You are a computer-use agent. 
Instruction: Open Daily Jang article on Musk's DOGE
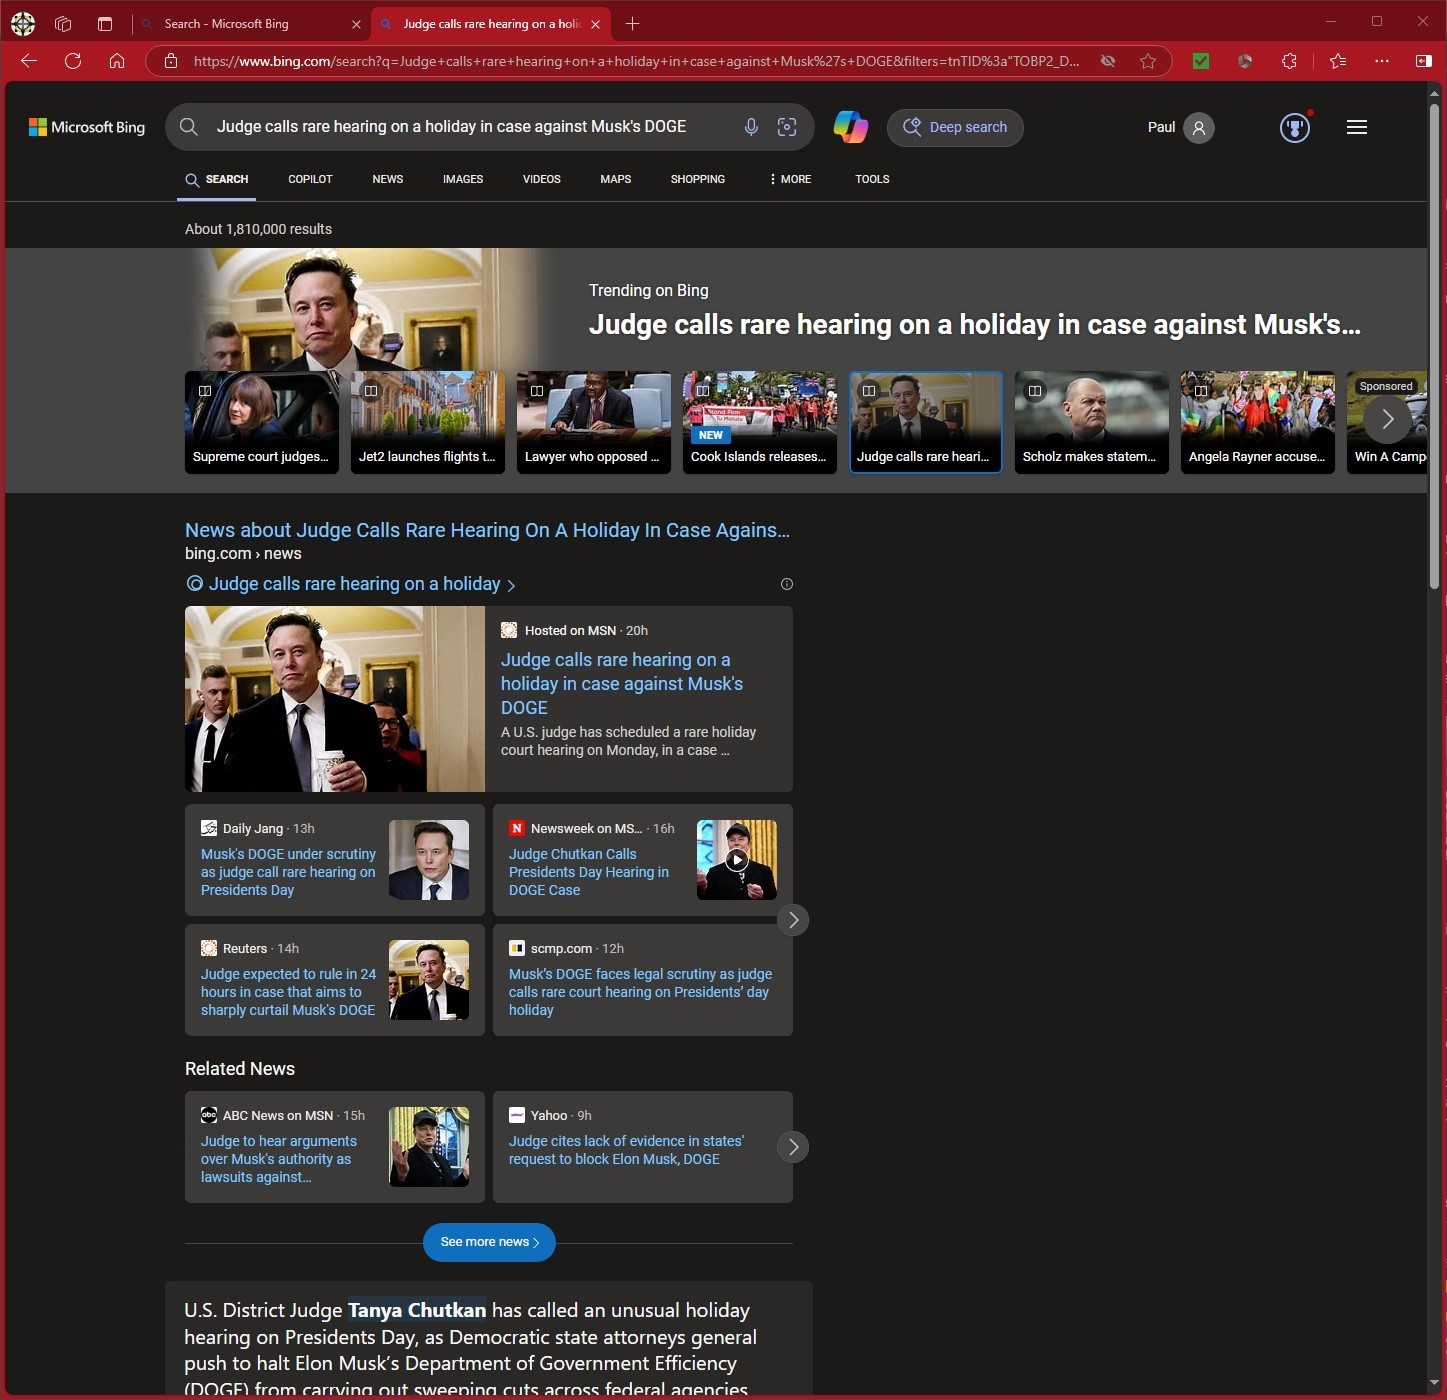288,872
